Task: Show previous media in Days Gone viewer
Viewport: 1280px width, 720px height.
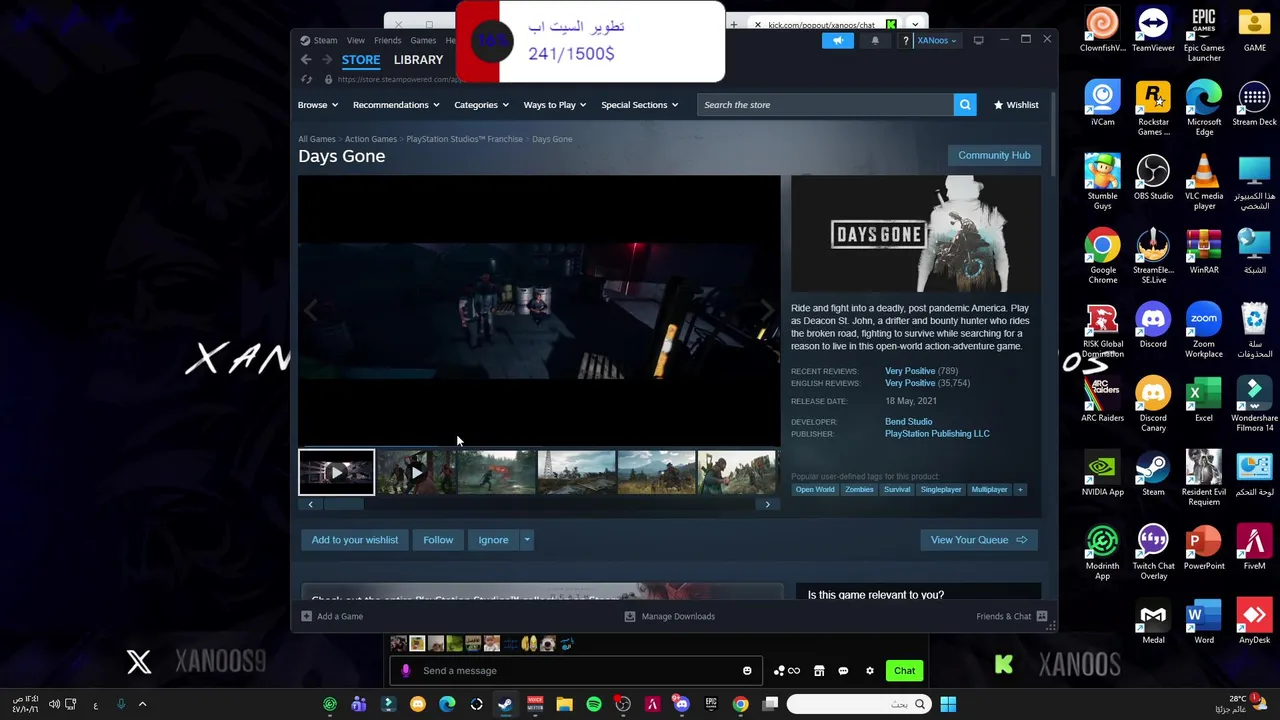Action: point(311,310)
